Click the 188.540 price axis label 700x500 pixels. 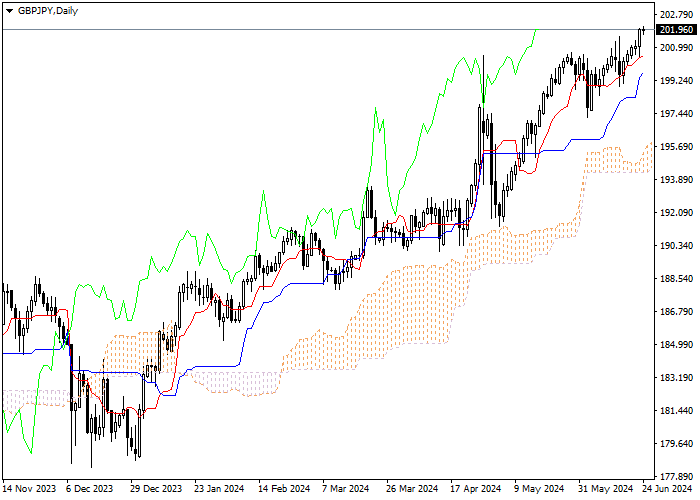point(676,279)
